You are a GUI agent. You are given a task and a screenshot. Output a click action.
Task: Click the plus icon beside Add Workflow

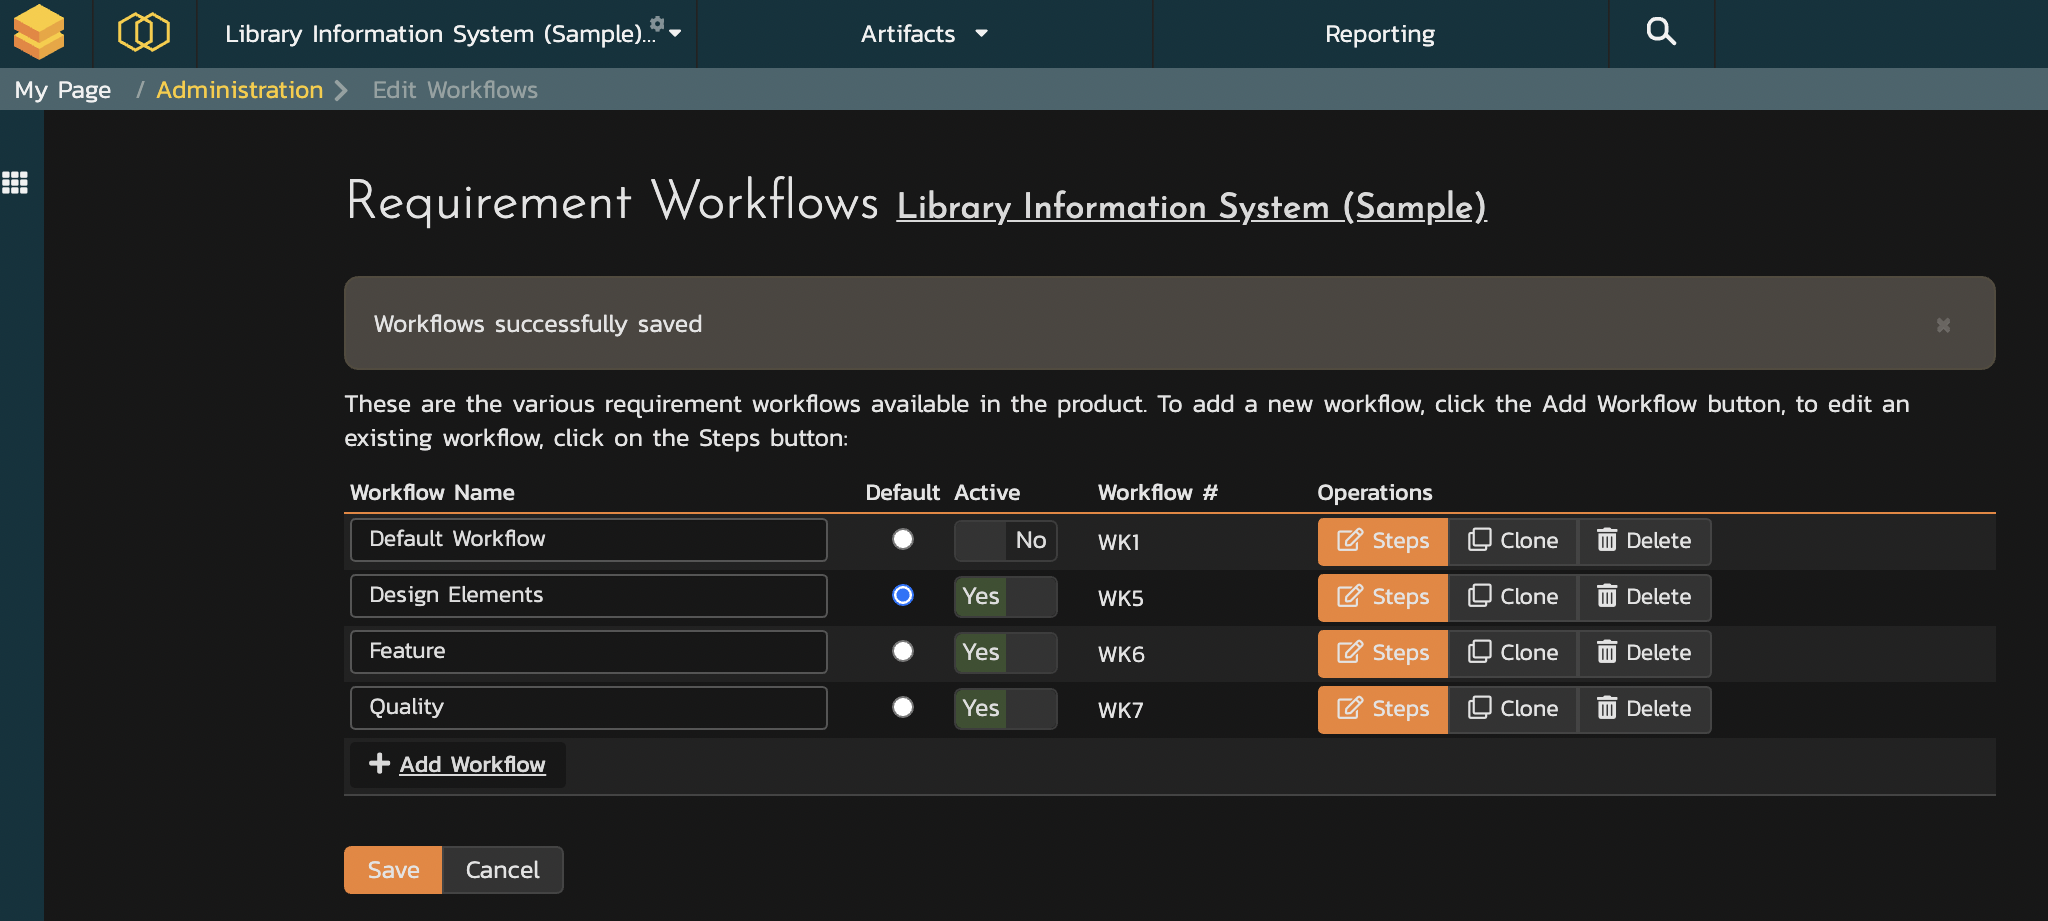pyautogui.click(x=379, y=764)
